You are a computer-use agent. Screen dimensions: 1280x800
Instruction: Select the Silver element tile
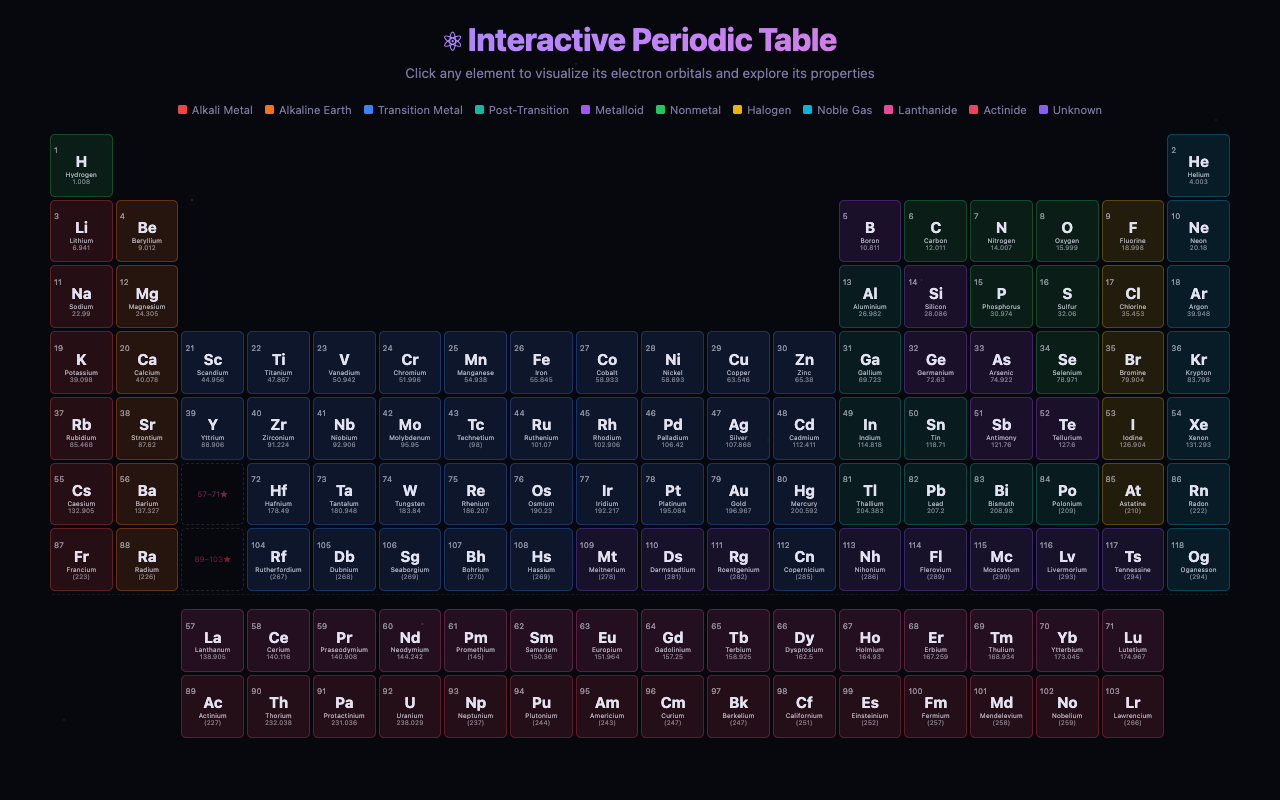point(738,428)
